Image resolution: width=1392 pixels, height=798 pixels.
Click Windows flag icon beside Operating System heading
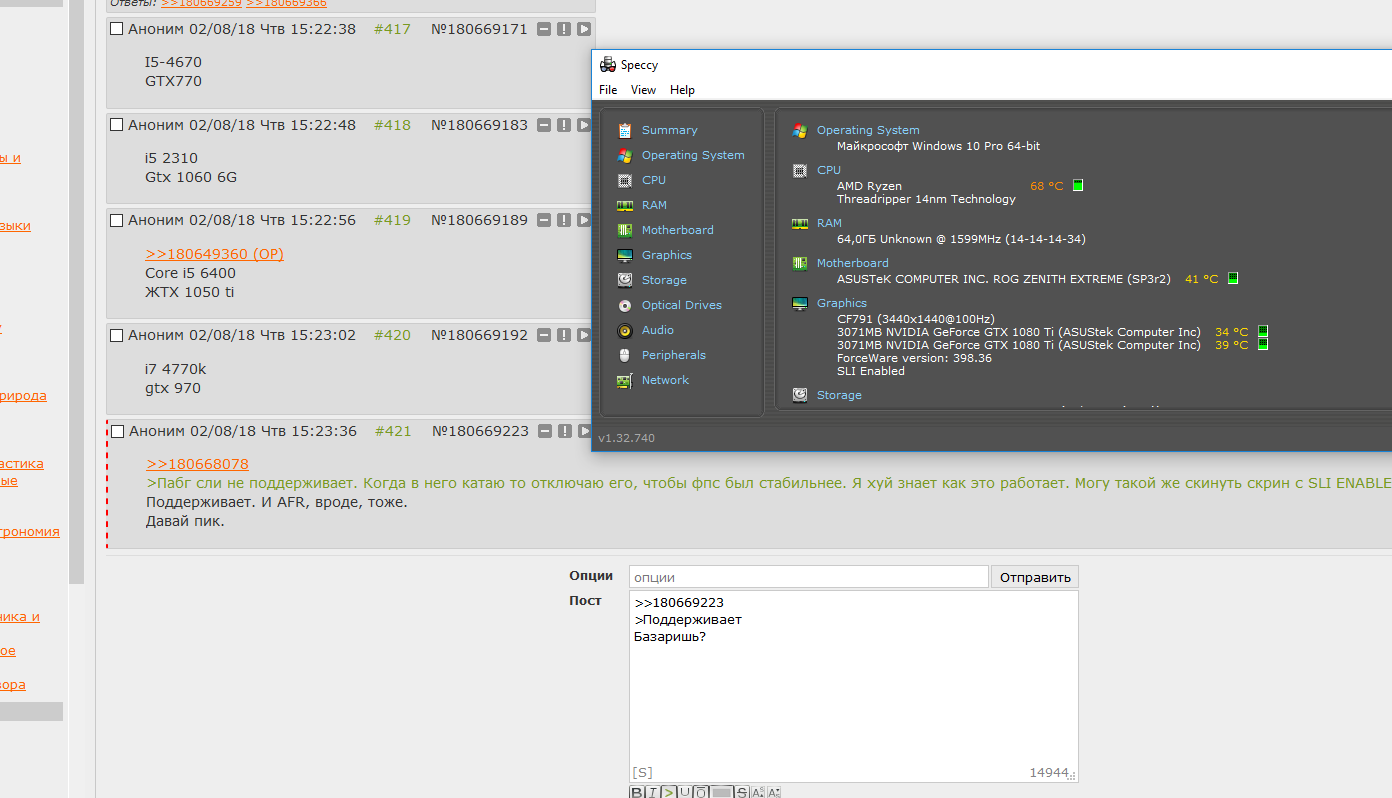tap(799, 130)
